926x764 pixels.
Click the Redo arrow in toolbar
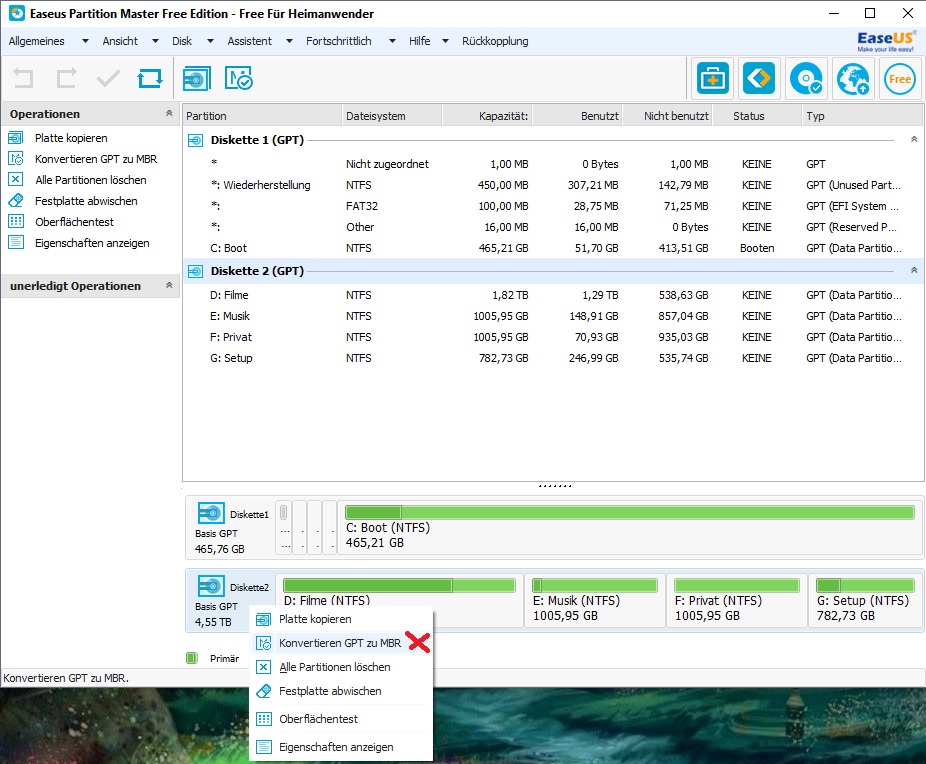(66, 78)
